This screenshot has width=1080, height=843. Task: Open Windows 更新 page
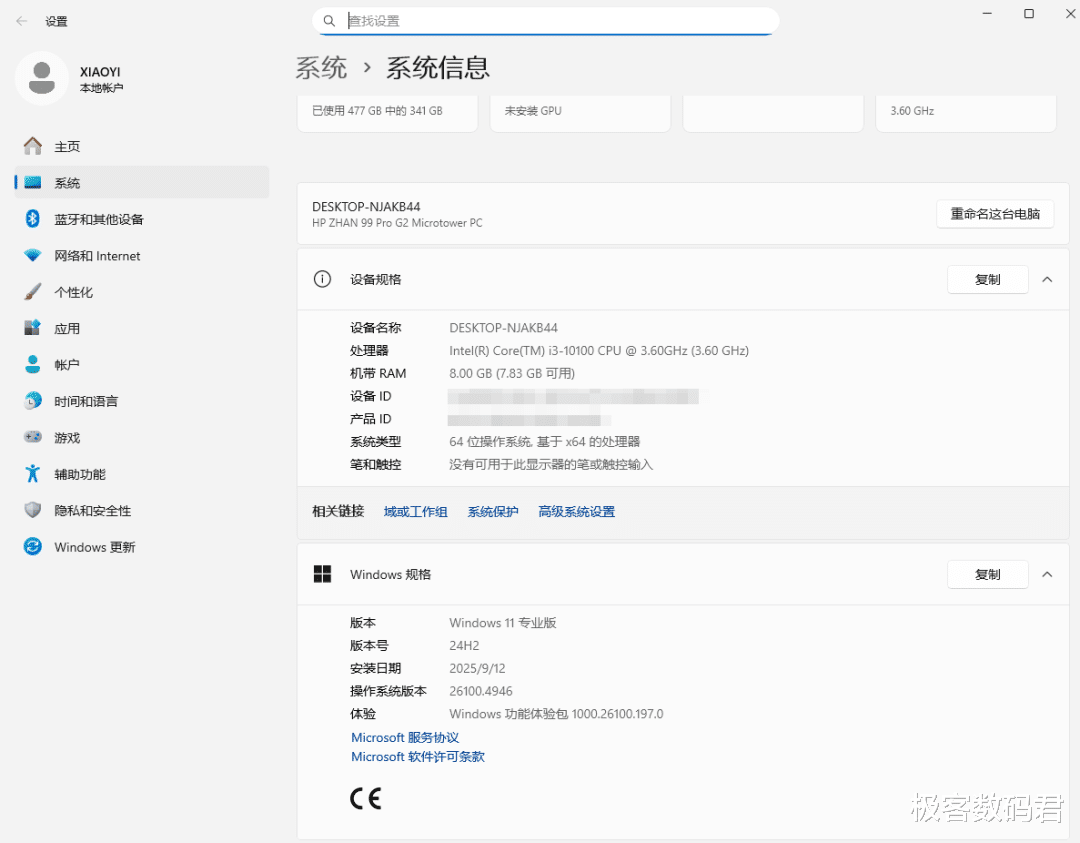coord(141,546)
